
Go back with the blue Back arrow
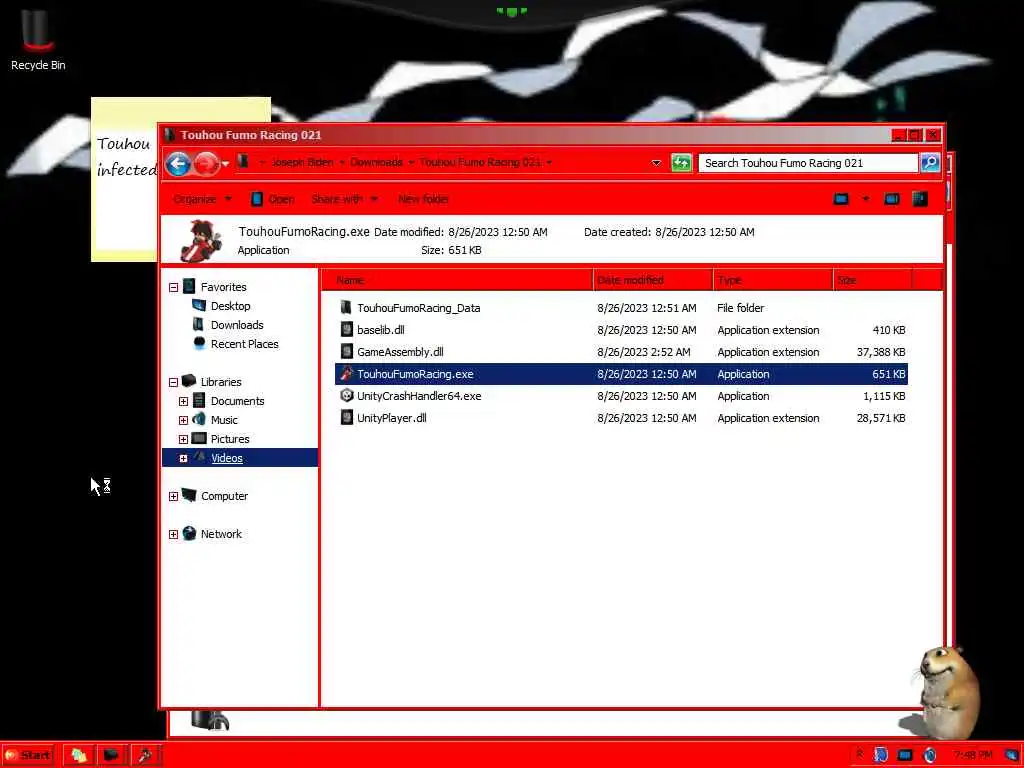pos(178,163)
